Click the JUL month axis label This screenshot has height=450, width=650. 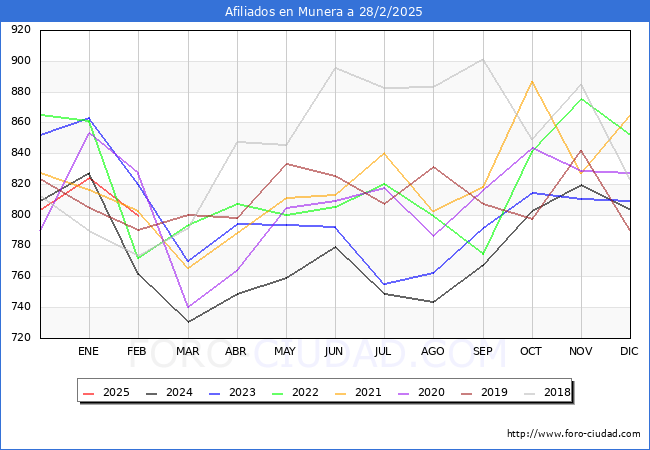(x=383, y=351)
